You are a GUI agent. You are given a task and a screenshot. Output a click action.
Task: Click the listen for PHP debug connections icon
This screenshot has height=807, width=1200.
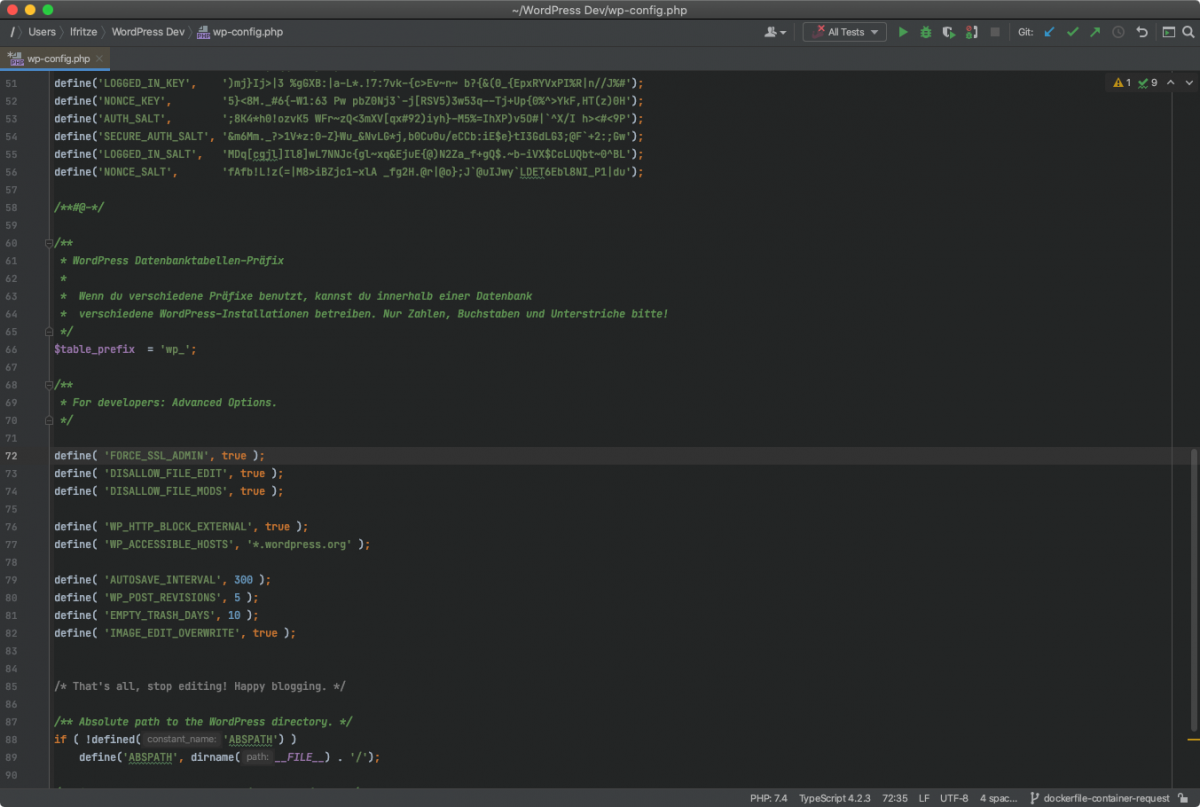tap(971, 32)
